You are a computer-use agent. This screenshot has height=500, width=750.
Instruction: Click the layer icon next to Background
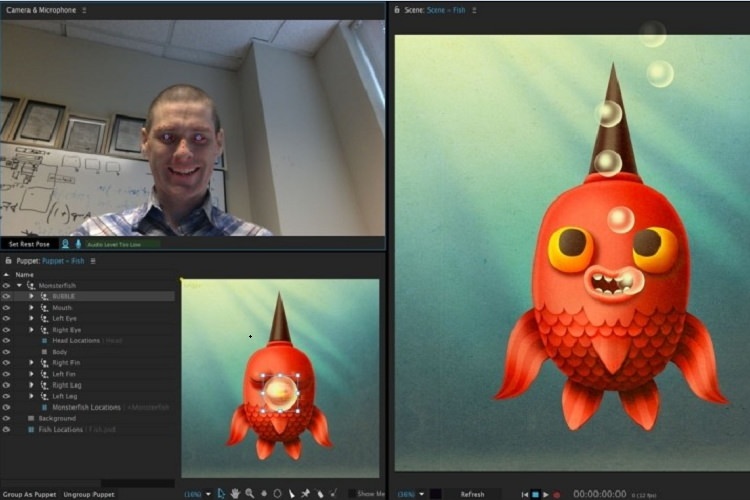31,419
